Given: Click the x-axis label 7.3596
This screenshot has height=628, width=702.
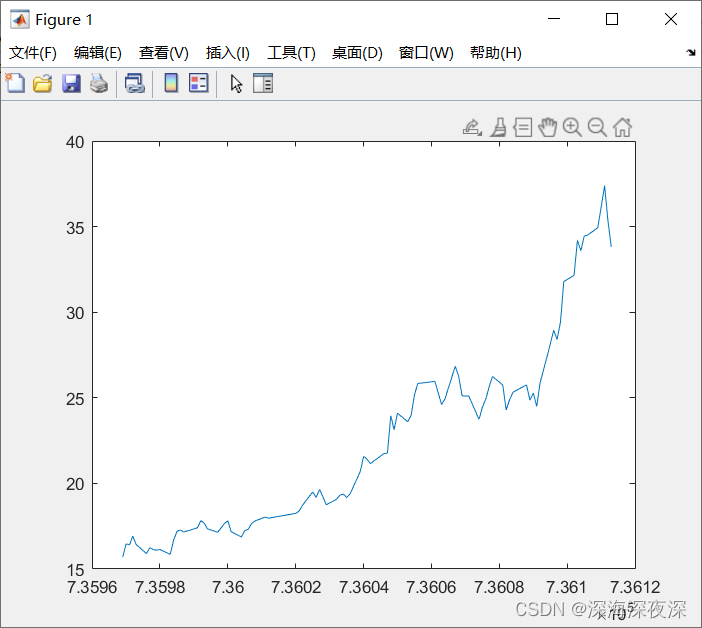Looking at the screenshot, I should pos(92,587).
